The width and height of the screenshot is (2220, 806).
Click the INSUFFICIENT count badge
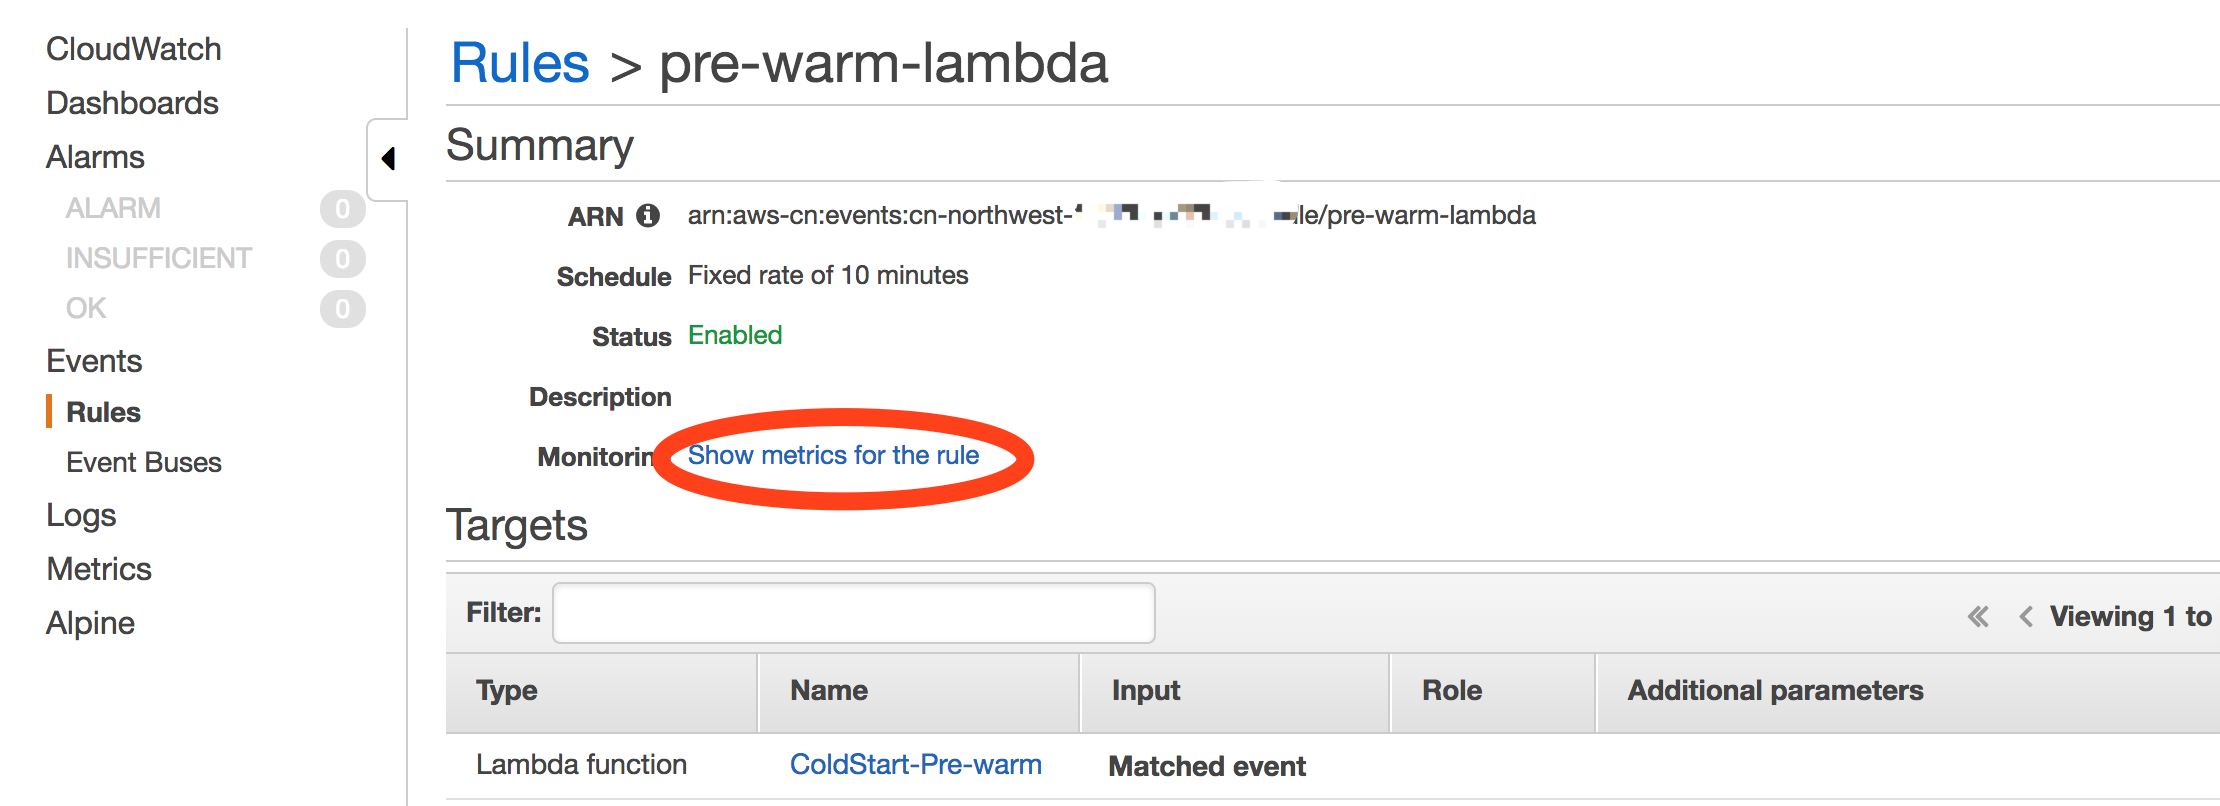[x=343, y=259]
